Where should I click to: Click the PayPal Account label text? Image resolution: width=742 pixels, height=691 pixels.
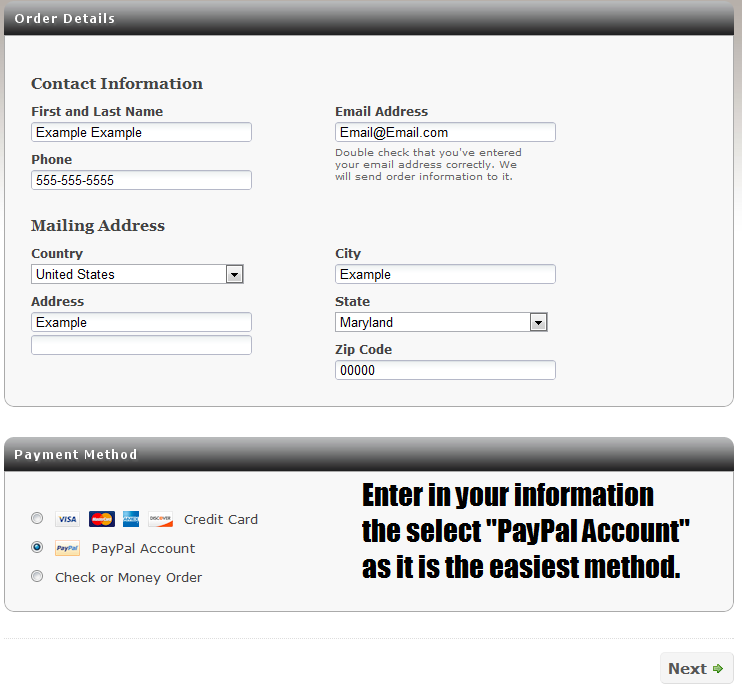click(x=143, y=548)
